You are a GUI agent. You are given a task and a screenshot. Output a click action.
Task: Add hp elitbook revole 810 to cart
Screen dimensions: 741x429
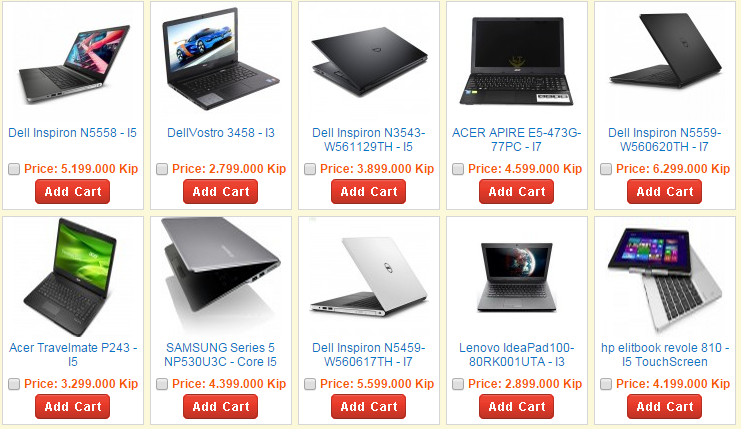(x=664, y=407)
